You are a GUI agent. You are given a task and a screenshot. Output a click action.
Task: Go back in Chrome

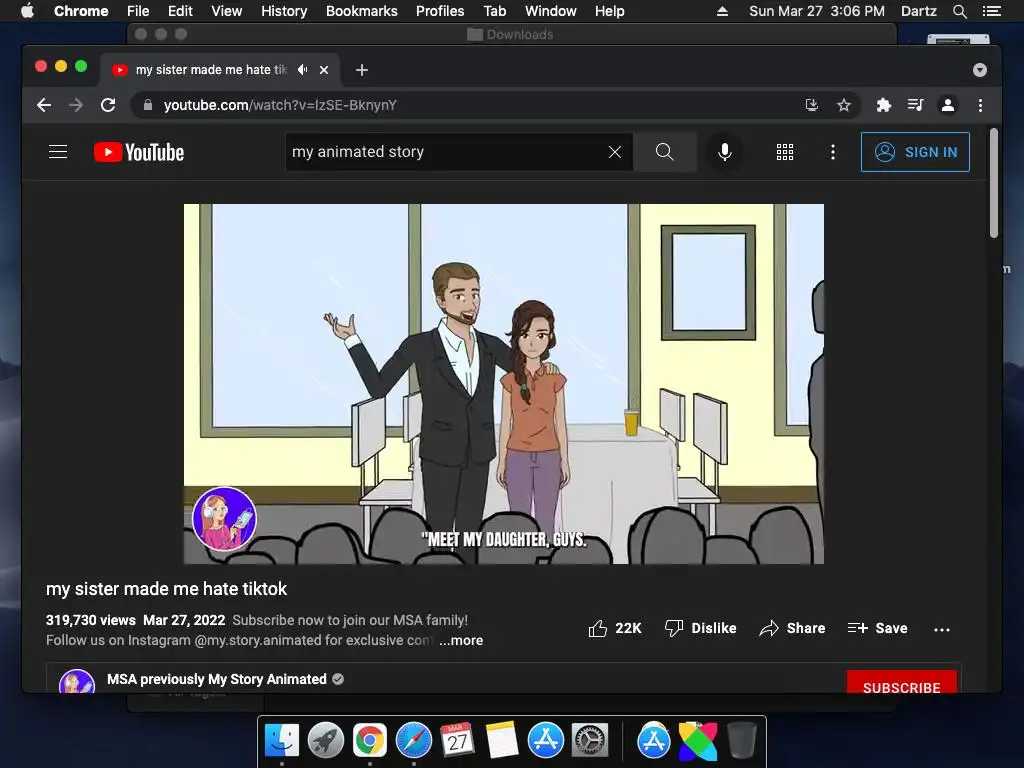[44, 105]
